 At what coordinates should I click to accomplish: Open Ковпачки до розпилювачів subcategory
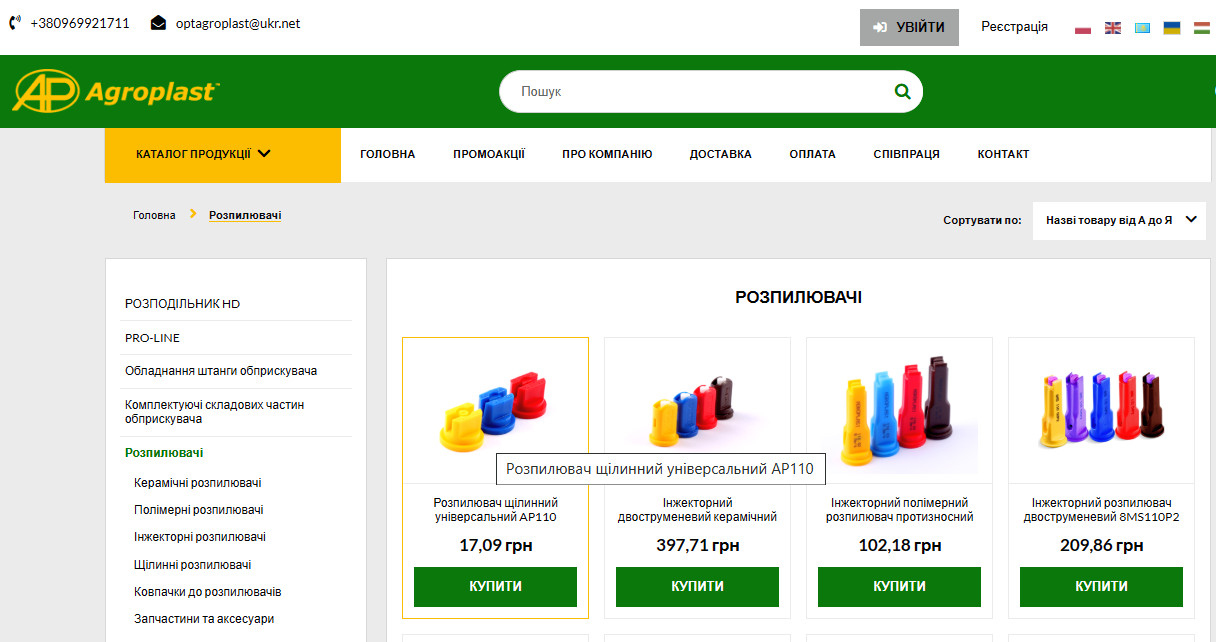point(208,592)
